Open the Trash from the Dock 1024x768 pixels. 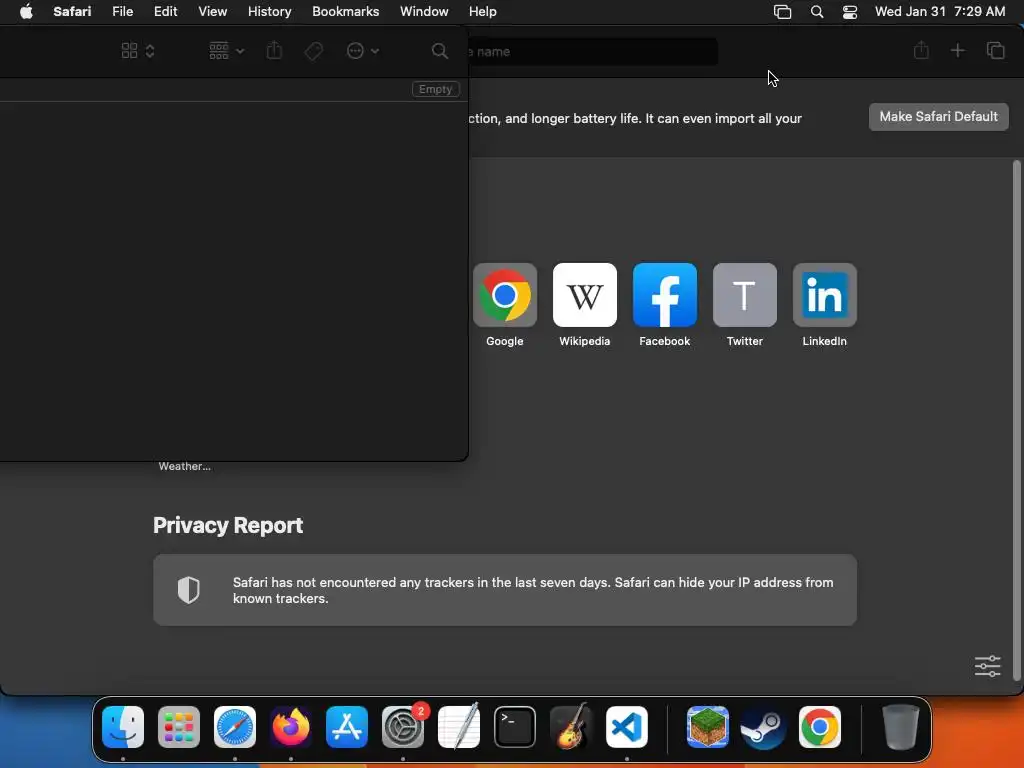(x=901, y=727)
